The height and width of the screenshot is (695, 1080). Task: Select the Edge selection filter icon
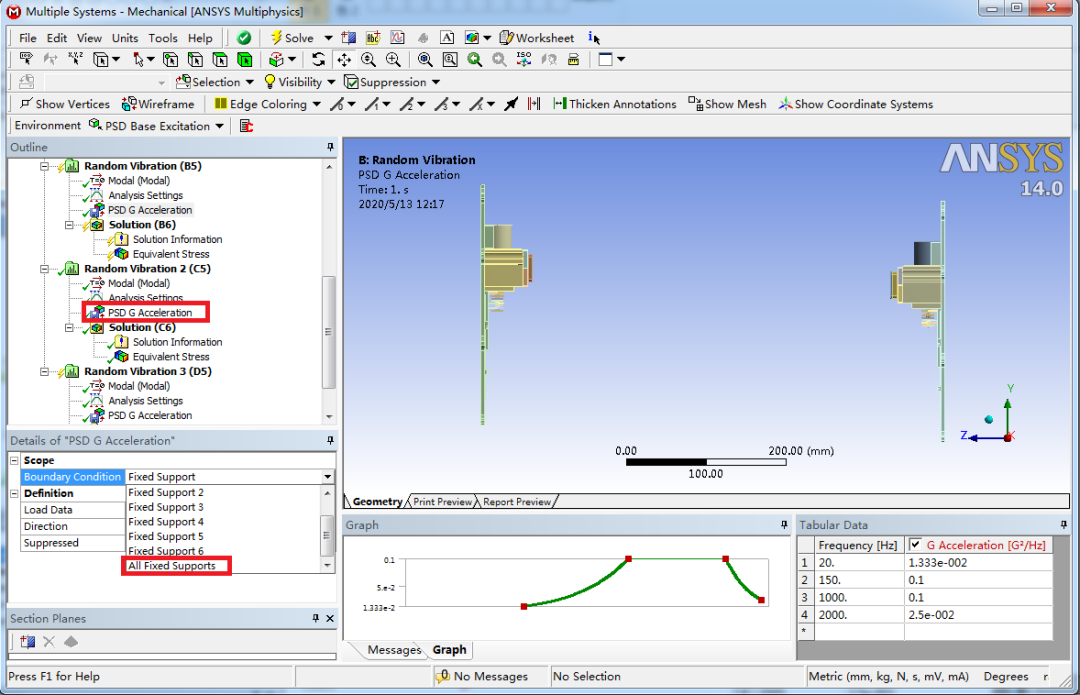pos(195,60)
